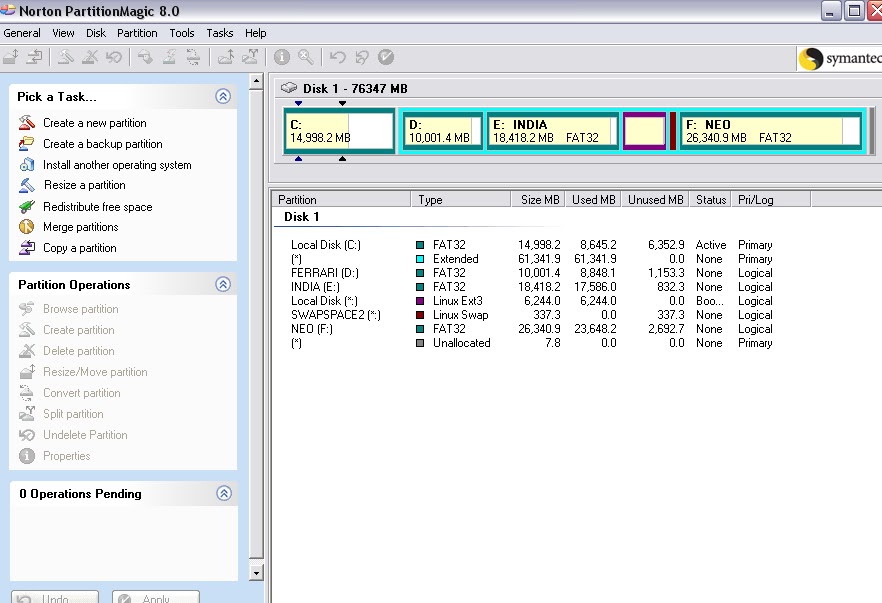Click the Create a new partition icon
The width and height of the screenshot is (882, 603).
point(28,123)
